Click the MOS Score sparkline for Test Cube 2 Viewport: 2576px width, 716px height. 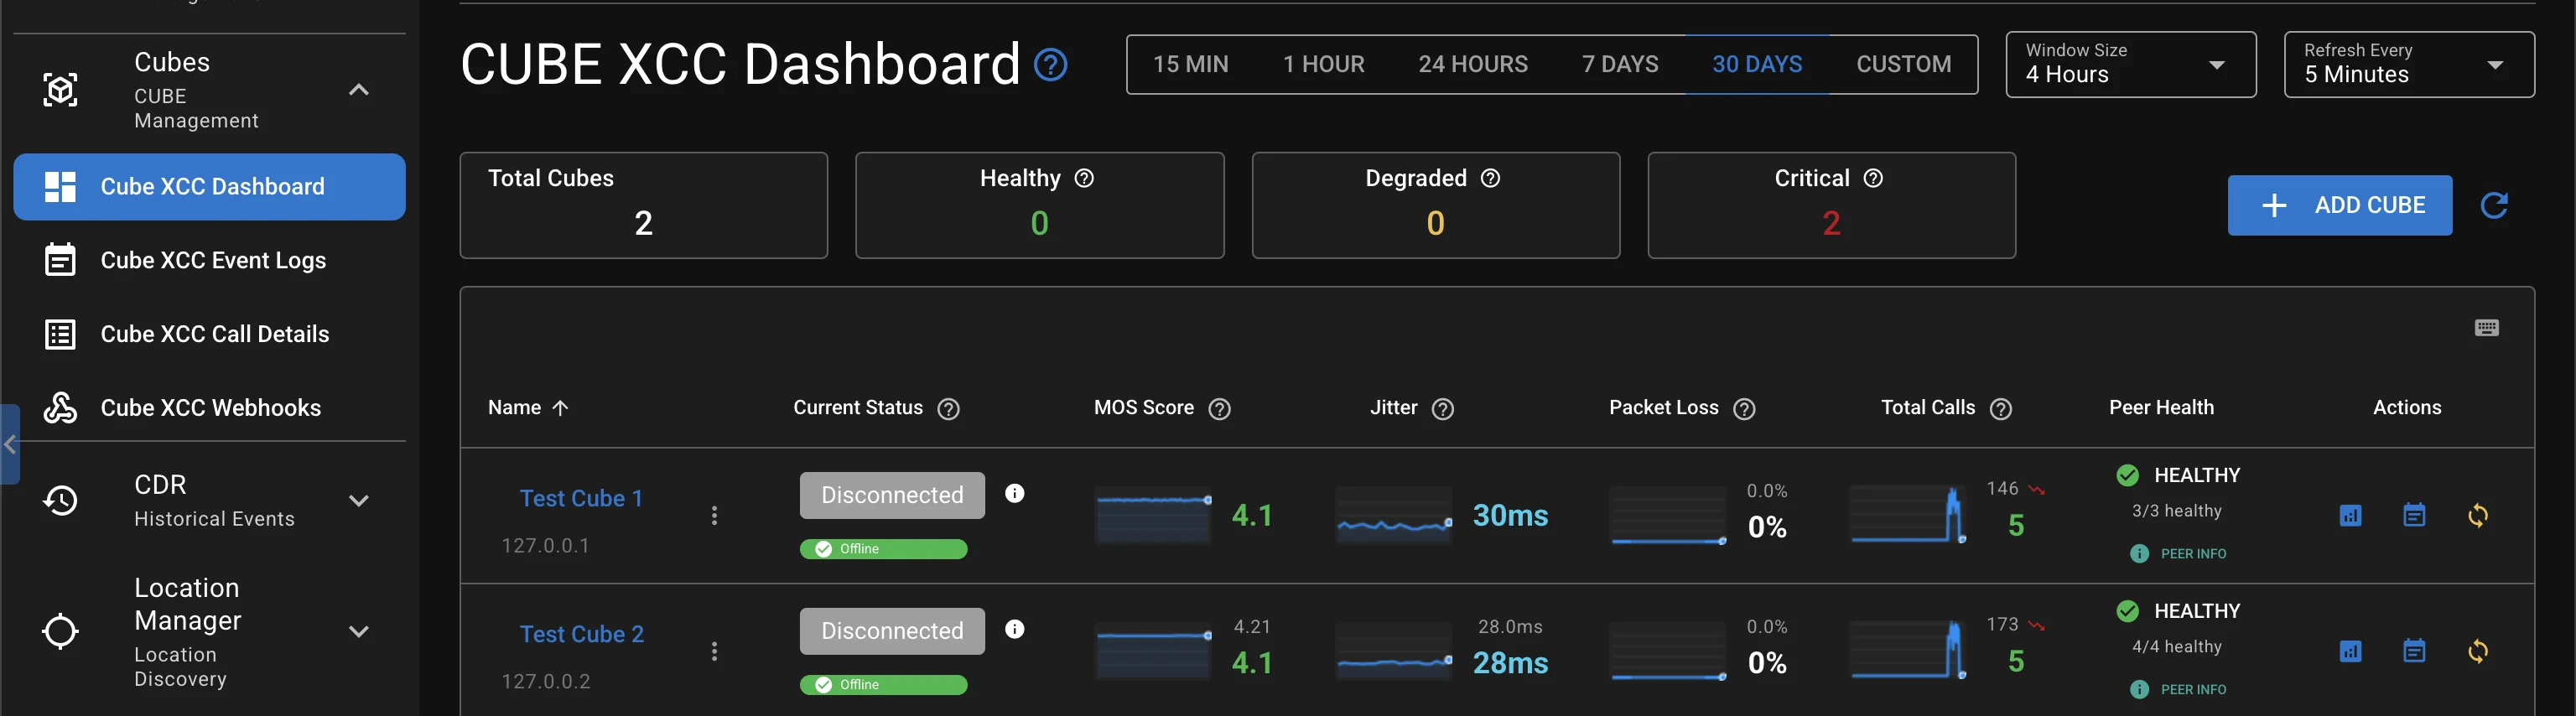(1153, 651)
